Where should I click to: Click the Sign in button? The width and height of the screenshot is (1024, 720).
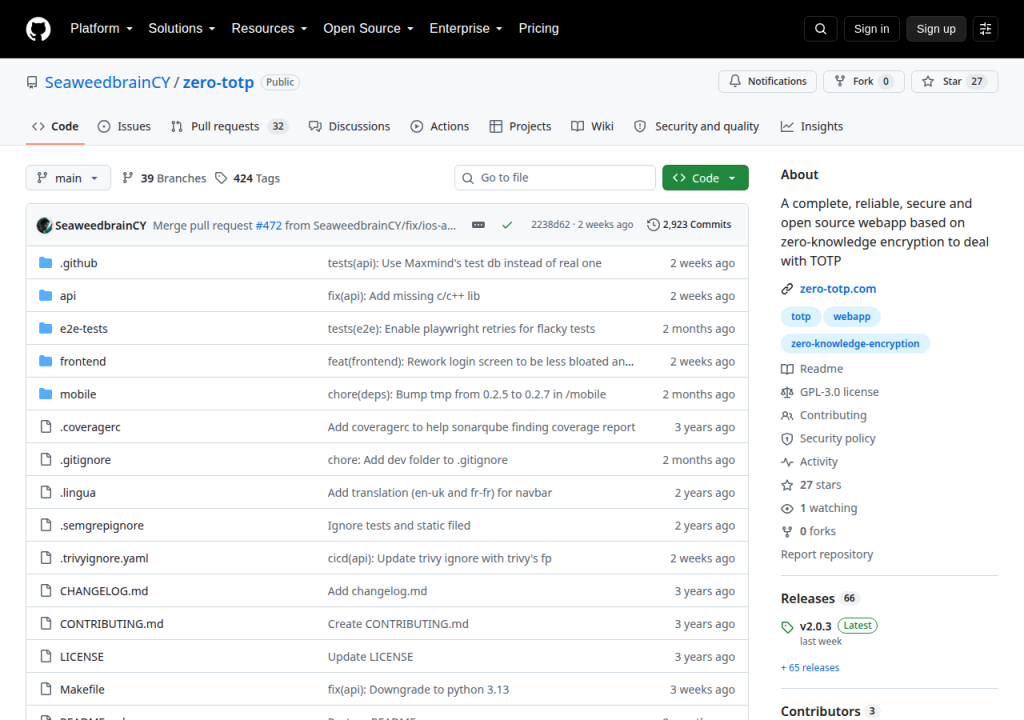[871, 29]
